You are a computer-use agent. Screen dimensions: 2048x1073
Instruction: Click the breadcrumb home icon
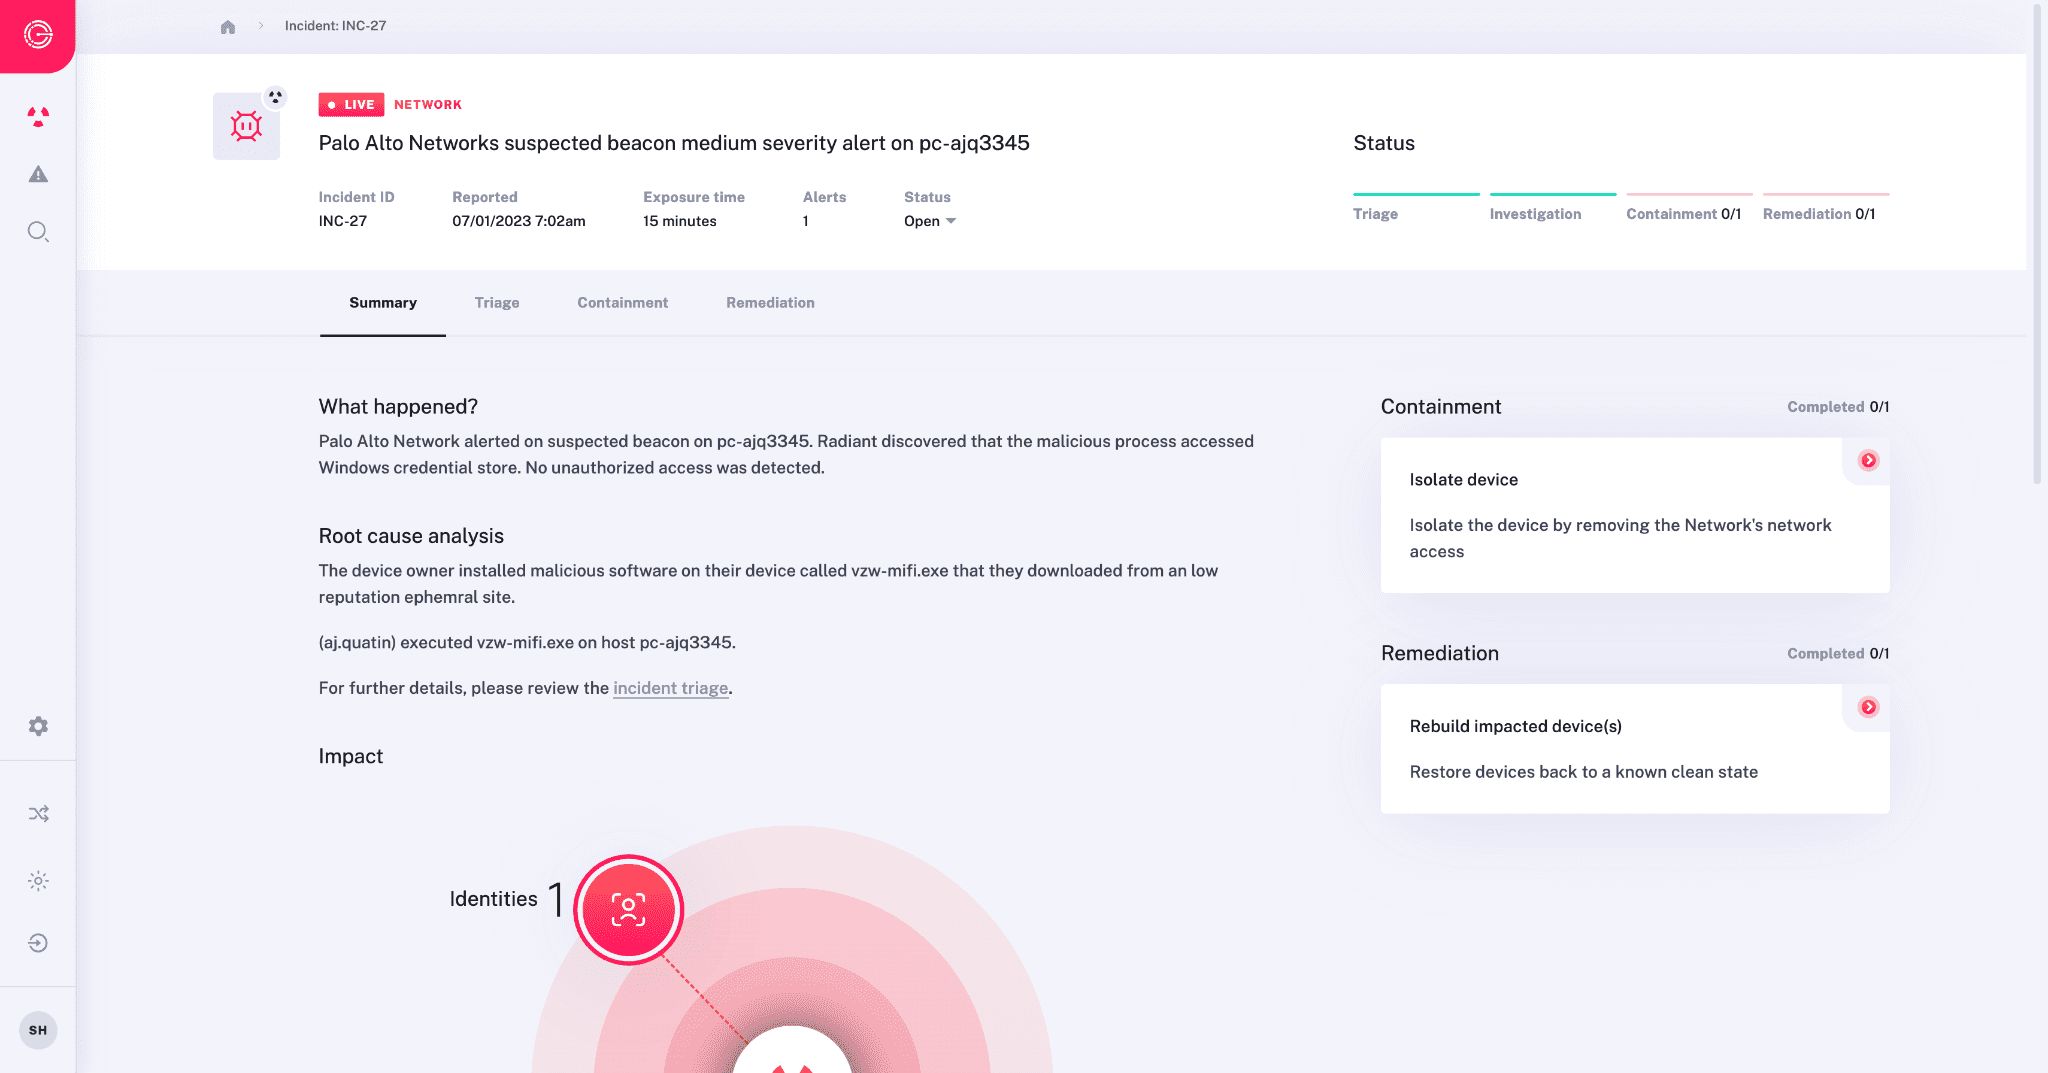[228, 27]
